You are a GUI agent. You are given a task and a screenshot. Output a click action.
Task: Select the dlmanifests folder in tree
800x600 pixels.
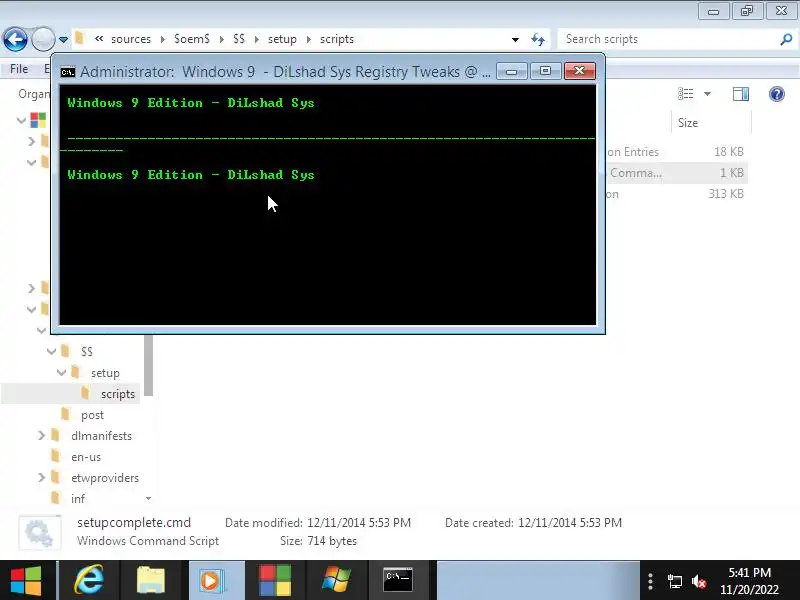(102, 436)
